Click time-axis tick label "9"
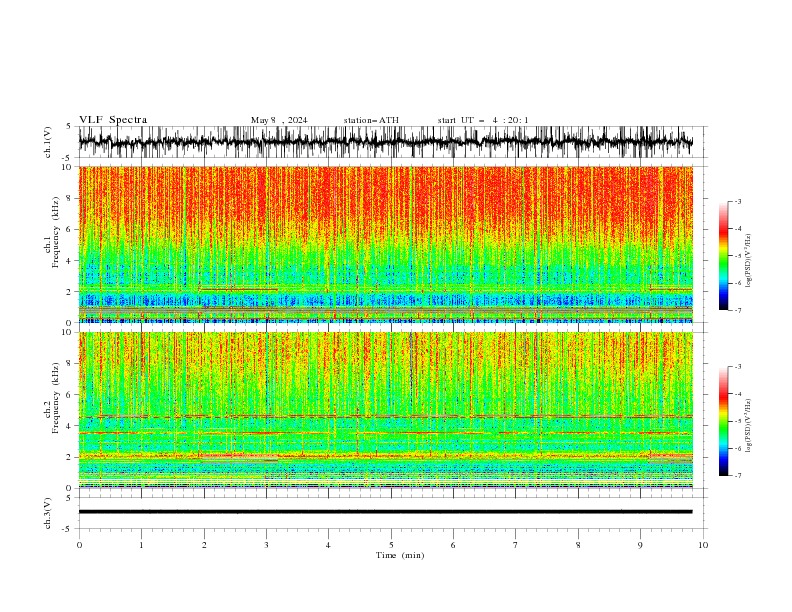This screenshot has height=612, width=792. pos(640,545)
